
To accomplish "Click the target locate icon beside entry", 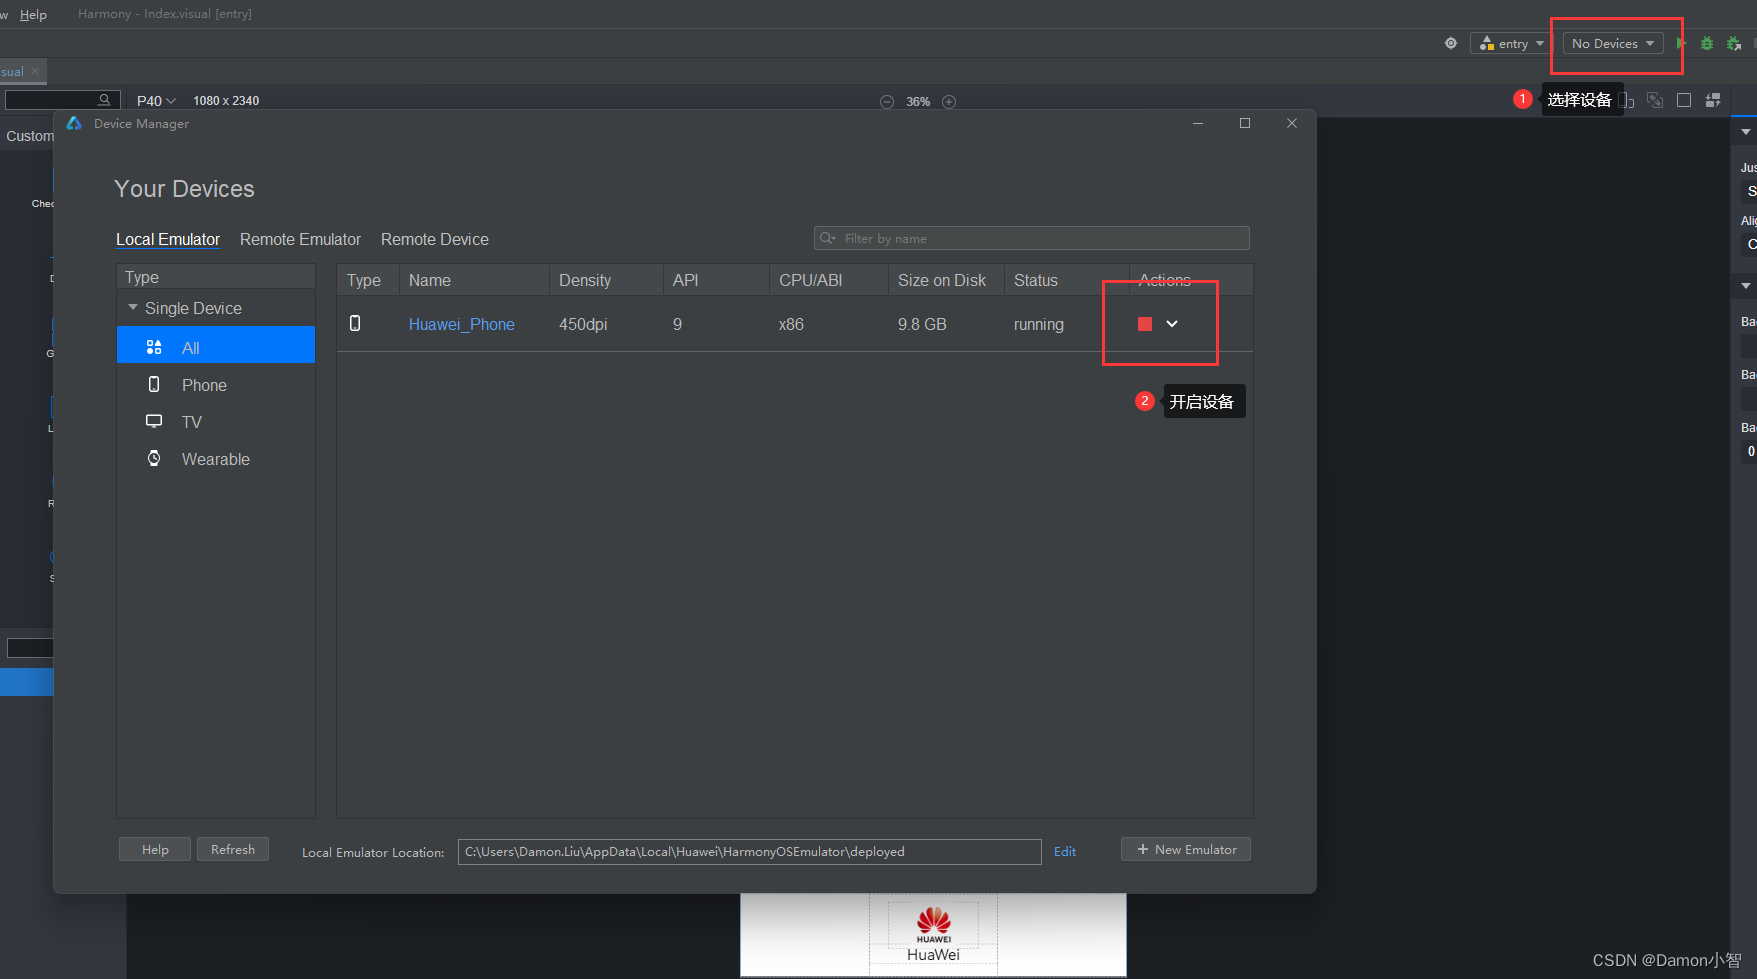I will (1451, 44).
